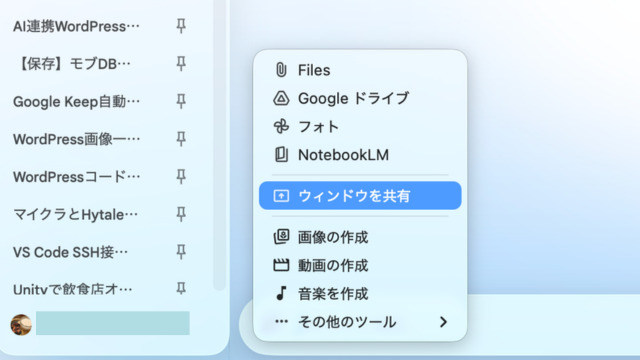Image resolution: width=640 pixels, height=360 pixels.
Task: Open the Unityで飲食店オ chat
Action: [x=73, y=289]
